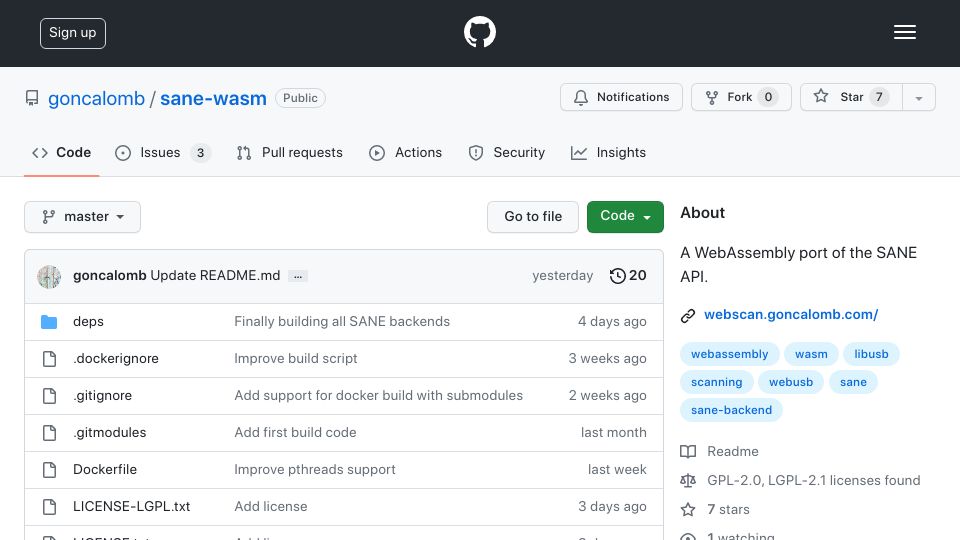Image resolution: width=960 pixels, height=540 pixels.
Task: Expand the commit message ellipsis
Action: [x=298, y=277]
